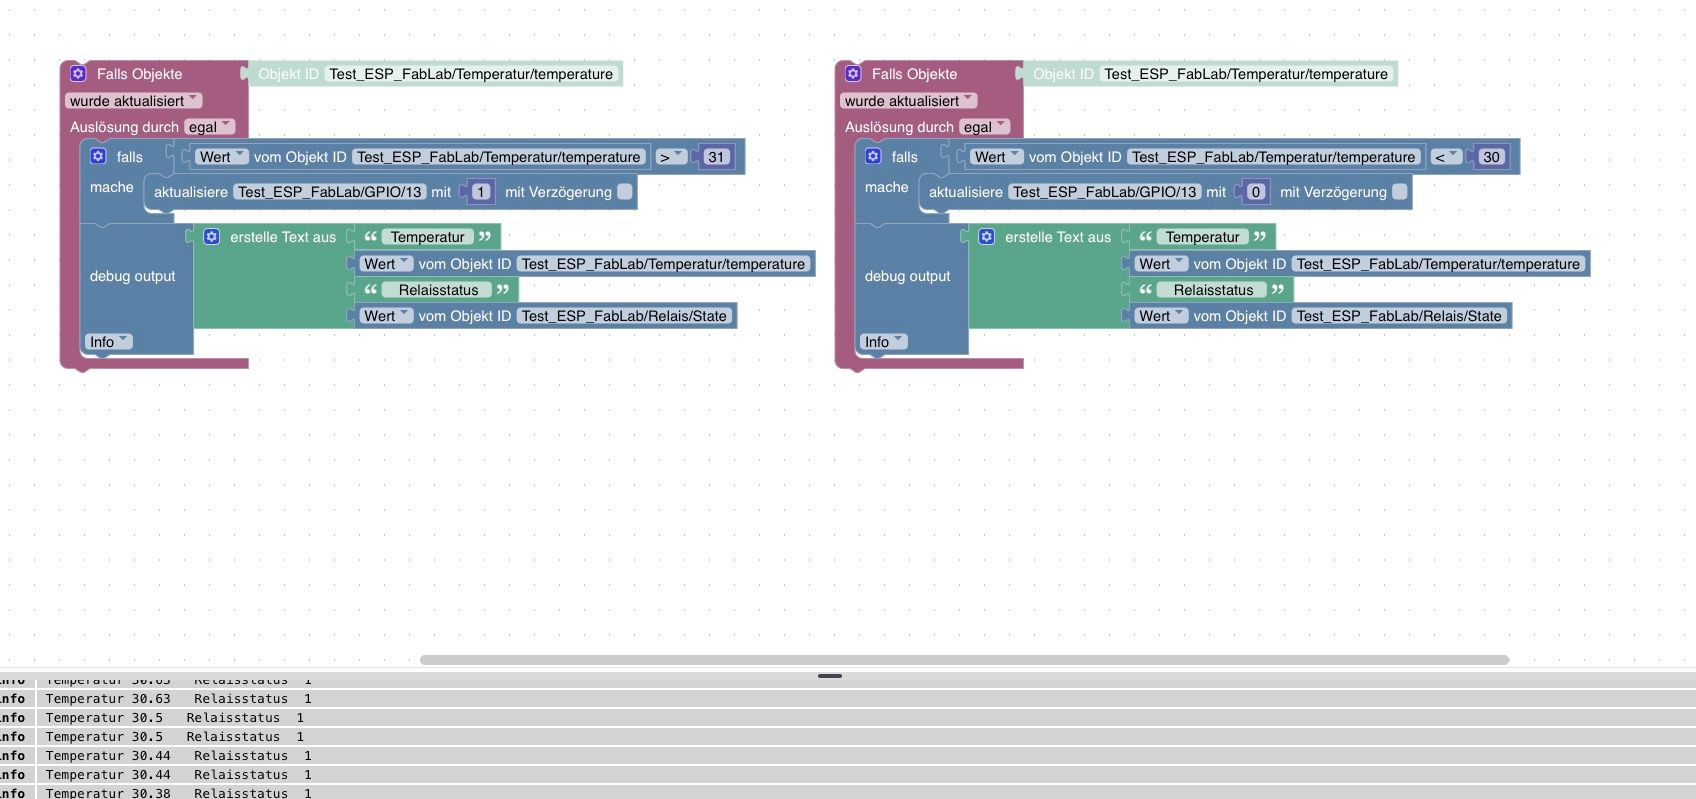Open right Info debug level dropdown
The height and width of the screenshot is (799, 1696).
coord(884,341)
